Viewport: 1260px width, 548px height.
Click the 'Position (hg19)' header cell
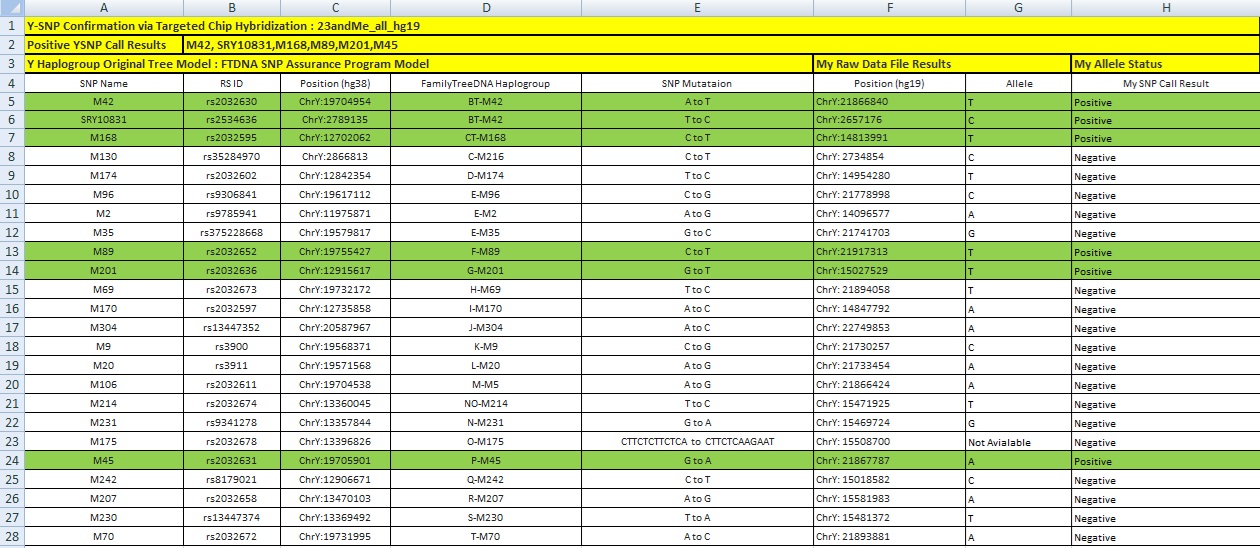[x=889, y=83]
